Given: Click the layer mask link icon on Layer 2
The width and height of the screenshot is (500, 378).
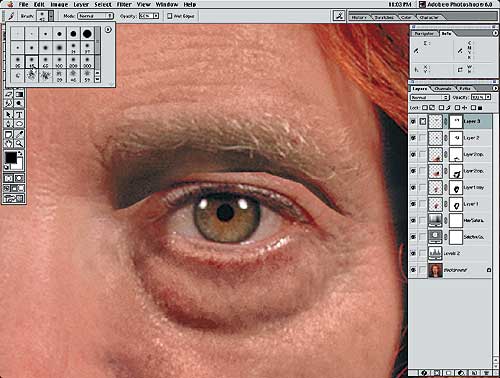Looking at the screenshot, I should click(x=446, y=138).
